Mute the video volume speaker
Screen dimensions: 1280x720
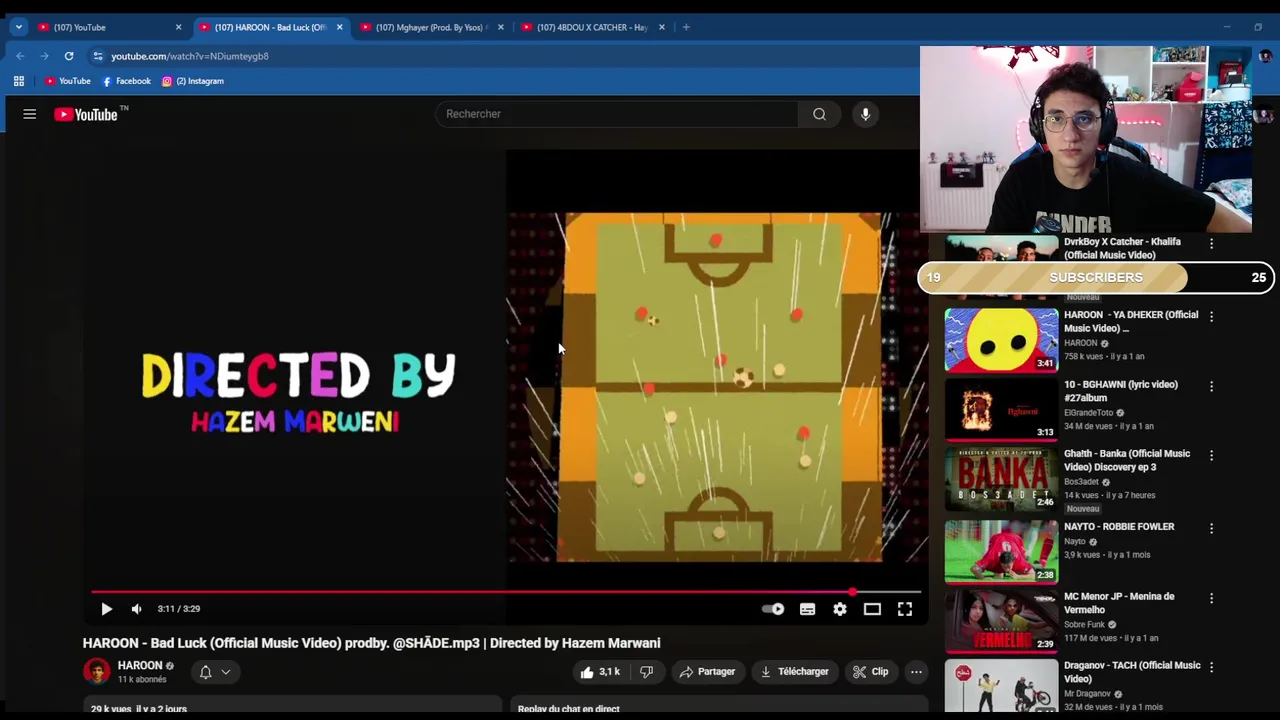(x=137, y=609)
